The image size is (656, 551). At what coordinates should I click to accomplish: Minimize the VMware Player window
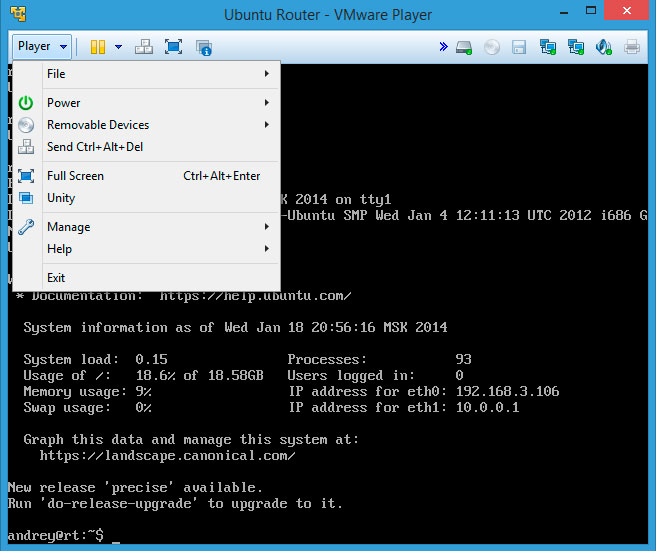[x=564, y=13]
